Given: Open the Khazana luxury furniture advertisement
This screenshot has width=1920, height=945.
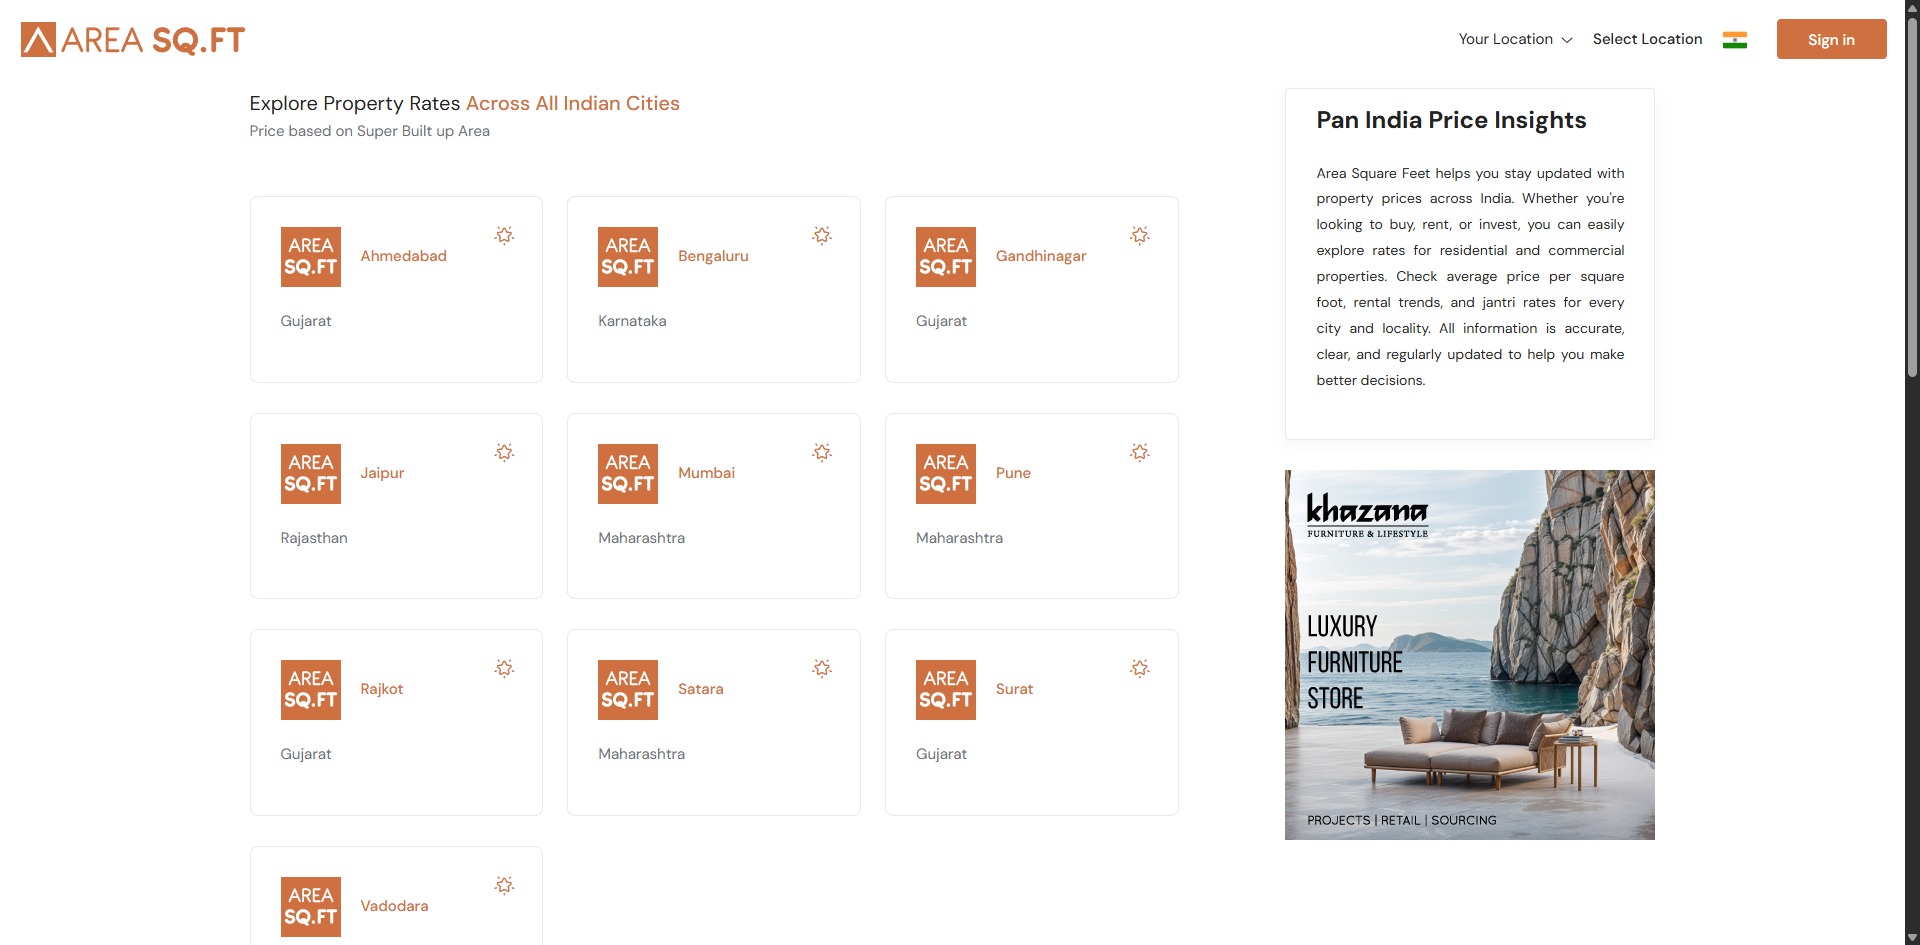Looking at the screenshot, I should [x=1469, y=655].
